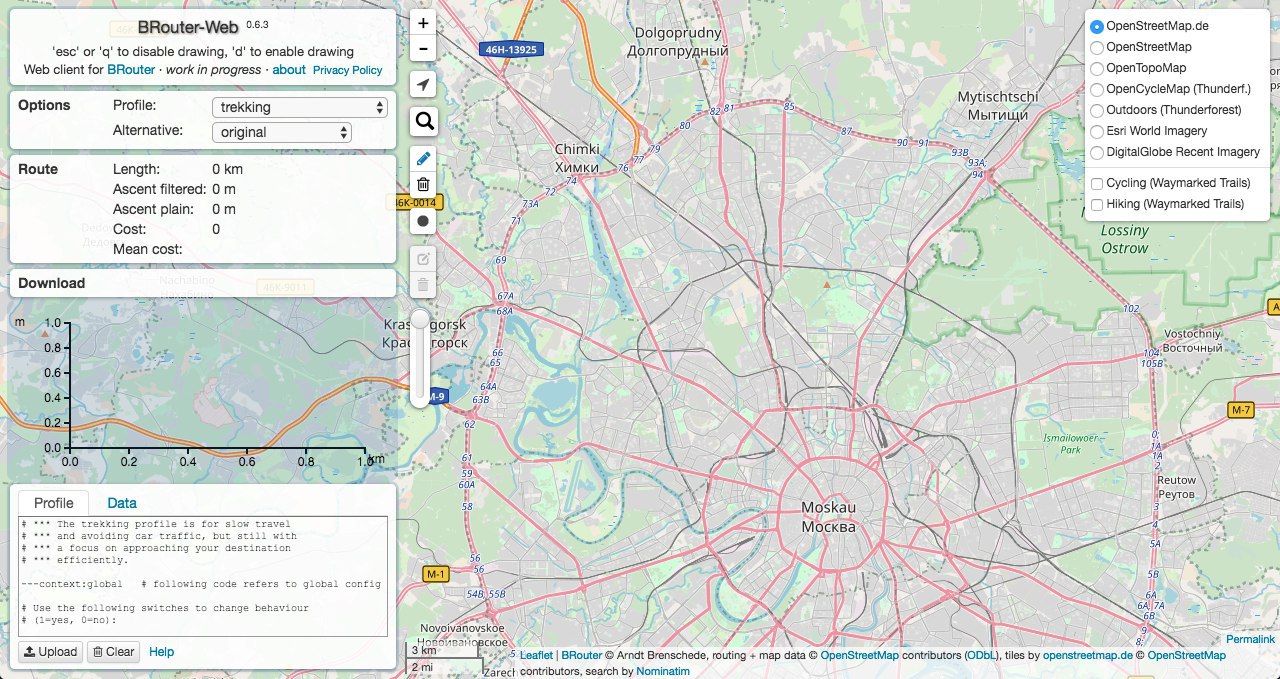The height and width of the screenshot is (679, 1280).
Task: Click the 'Length:' label in Route panel
Action: [x=136, y=169]
